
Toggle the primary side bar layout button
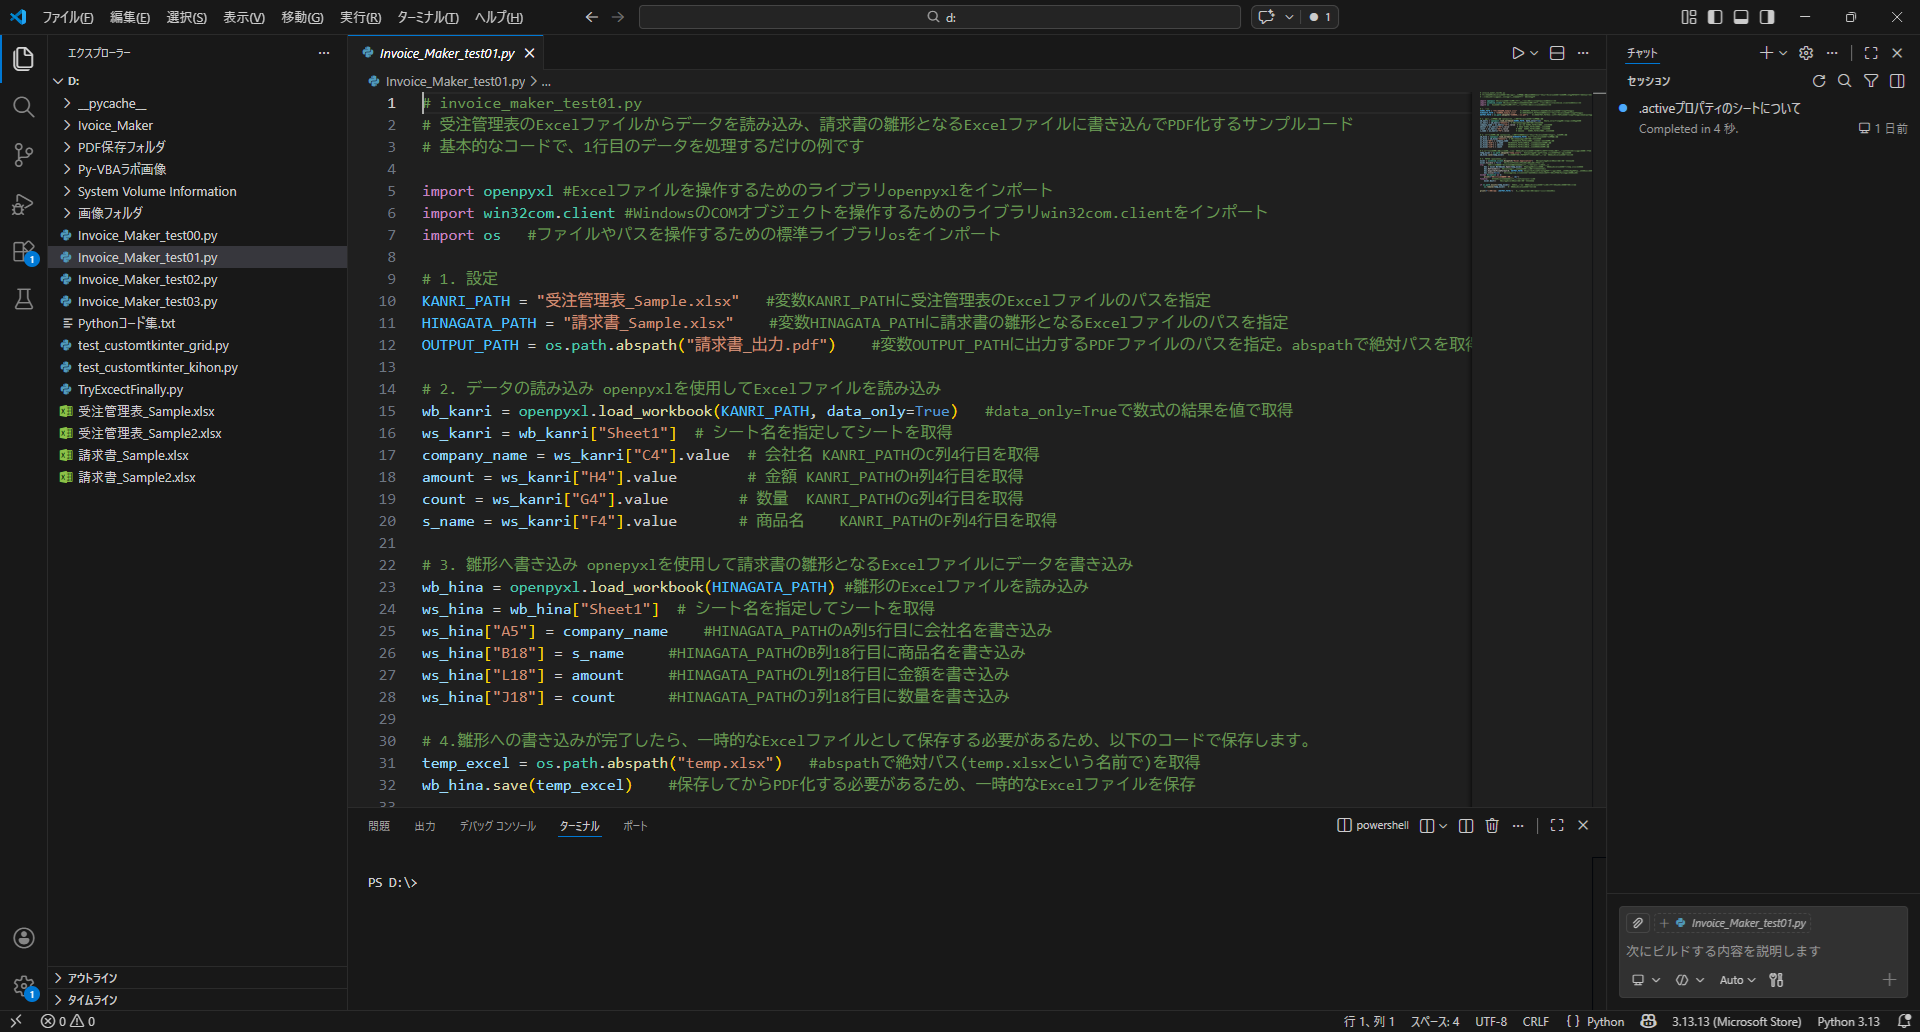tap(1715, 17)
